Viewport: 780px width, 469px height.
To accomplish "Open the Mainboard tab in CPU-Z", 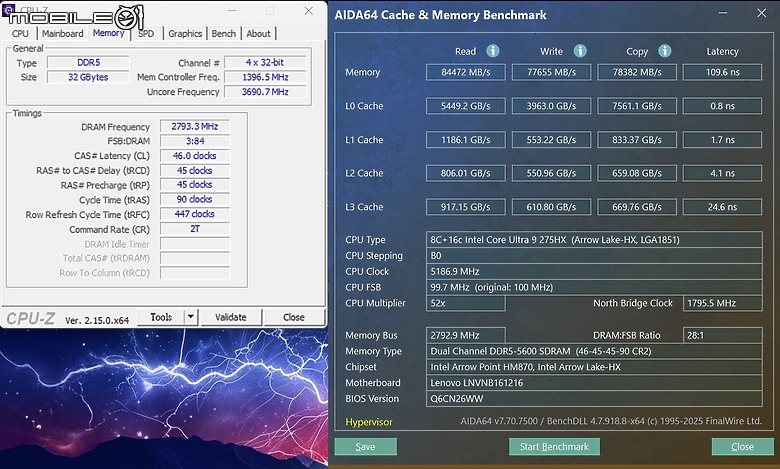I will click(x=63, y=33).
